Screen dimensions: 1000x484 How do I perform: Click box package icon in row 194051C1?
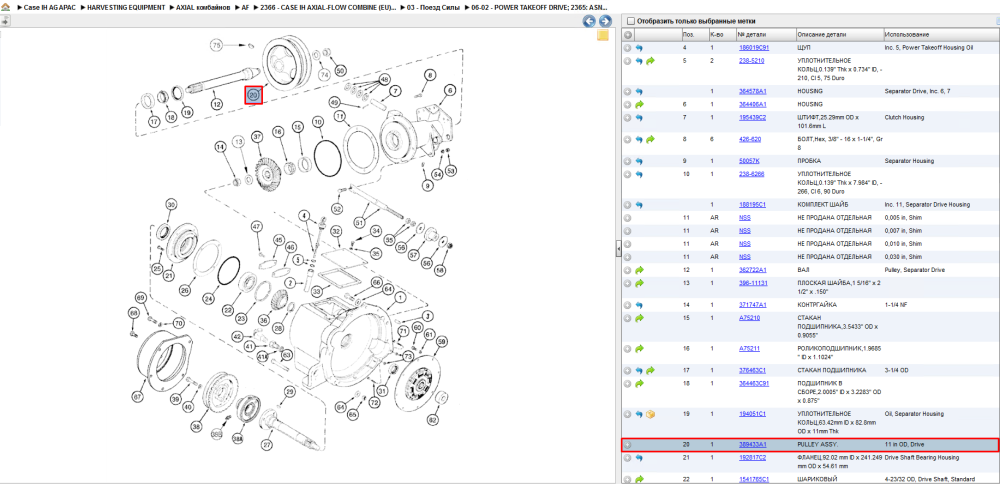coord(650,414)
